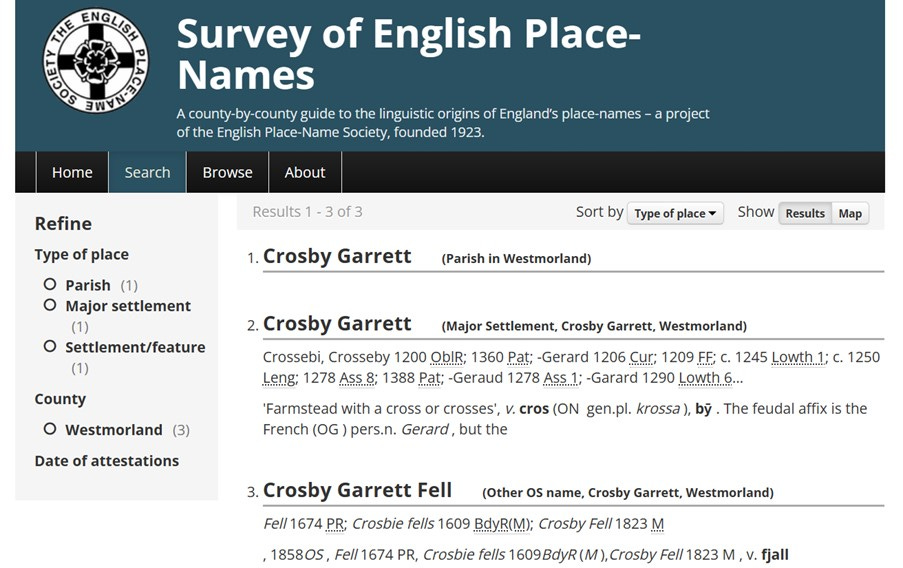
Task: Click the 1823 M source abbreviation
Action: coord(658,524)
